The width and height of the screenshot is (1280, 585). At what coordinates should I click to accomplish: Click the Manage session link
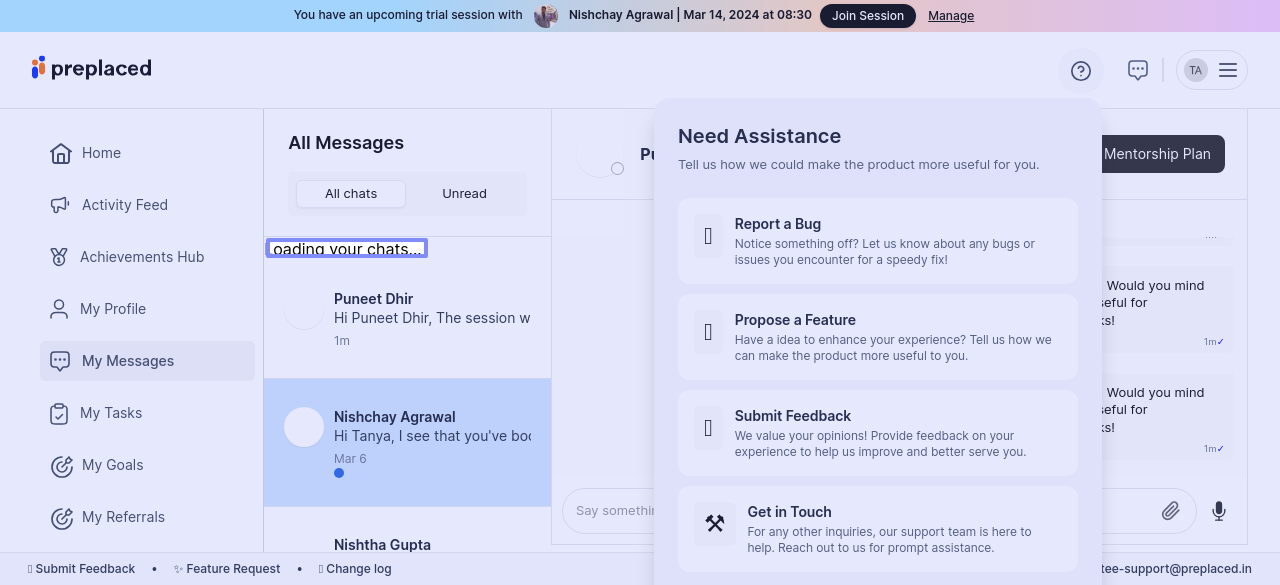(x=950, y=16)
